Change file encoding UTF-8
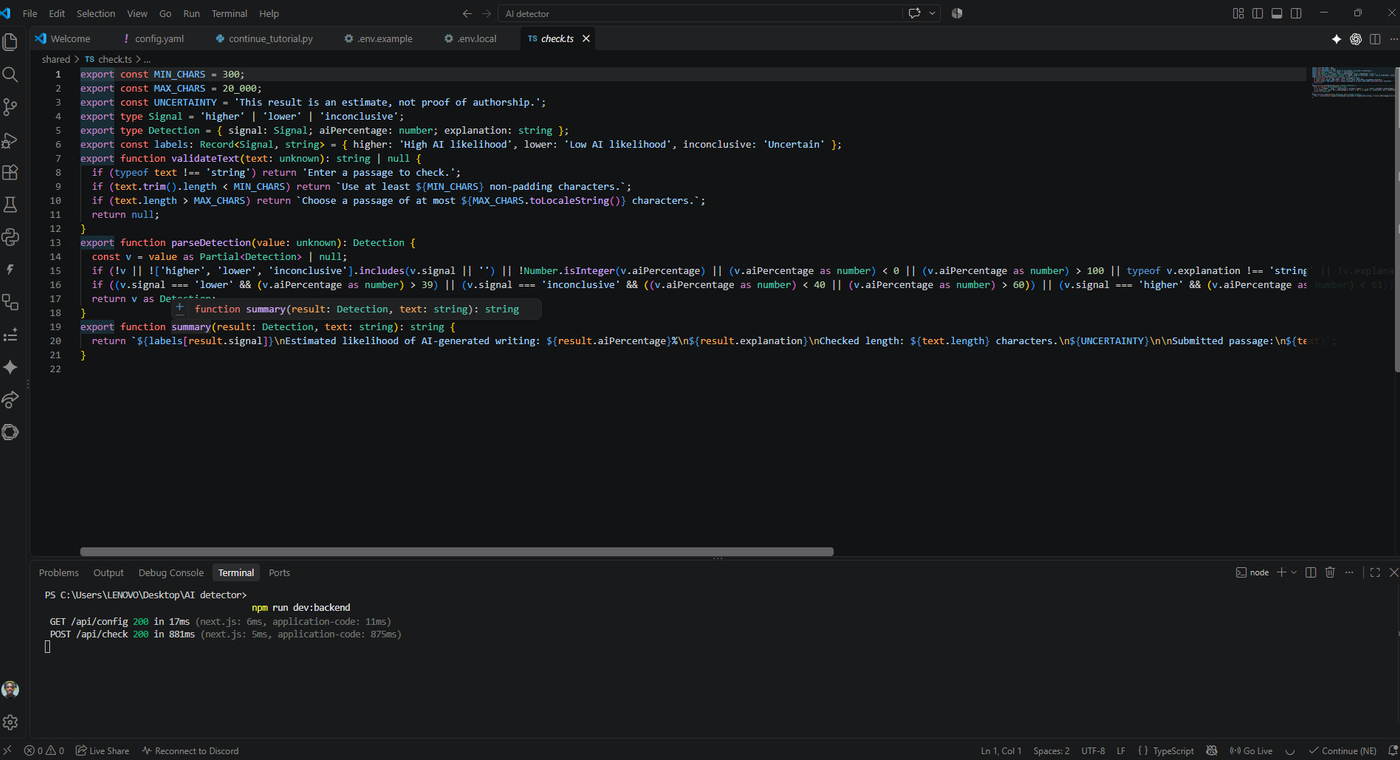 1093,750
